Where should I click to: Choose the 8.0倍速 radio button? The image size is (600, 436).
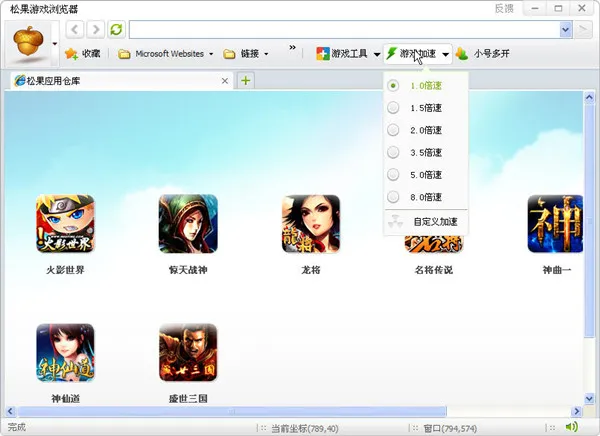pos(393,197)
